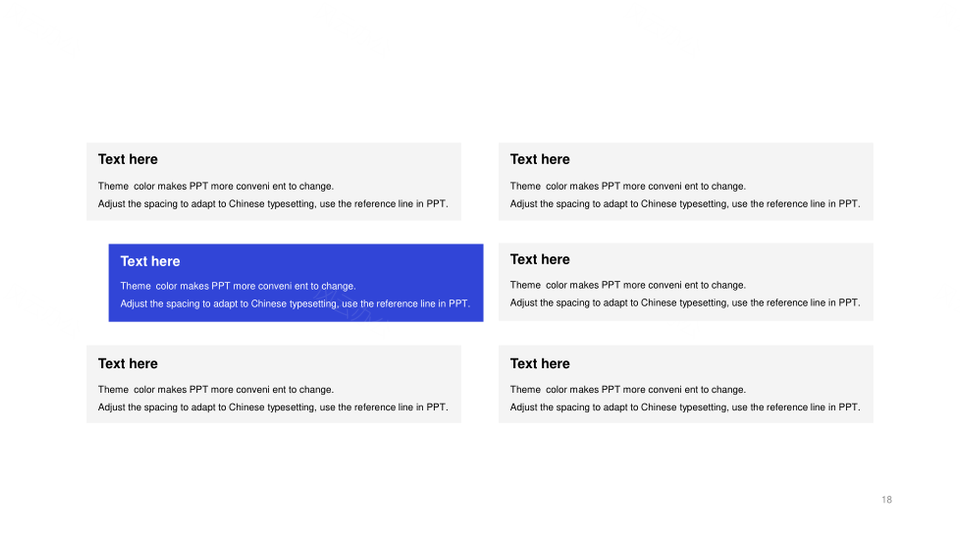960x548 pixels.
Task: Click "Theme color" line in top-right card
Action: point(628,186)
